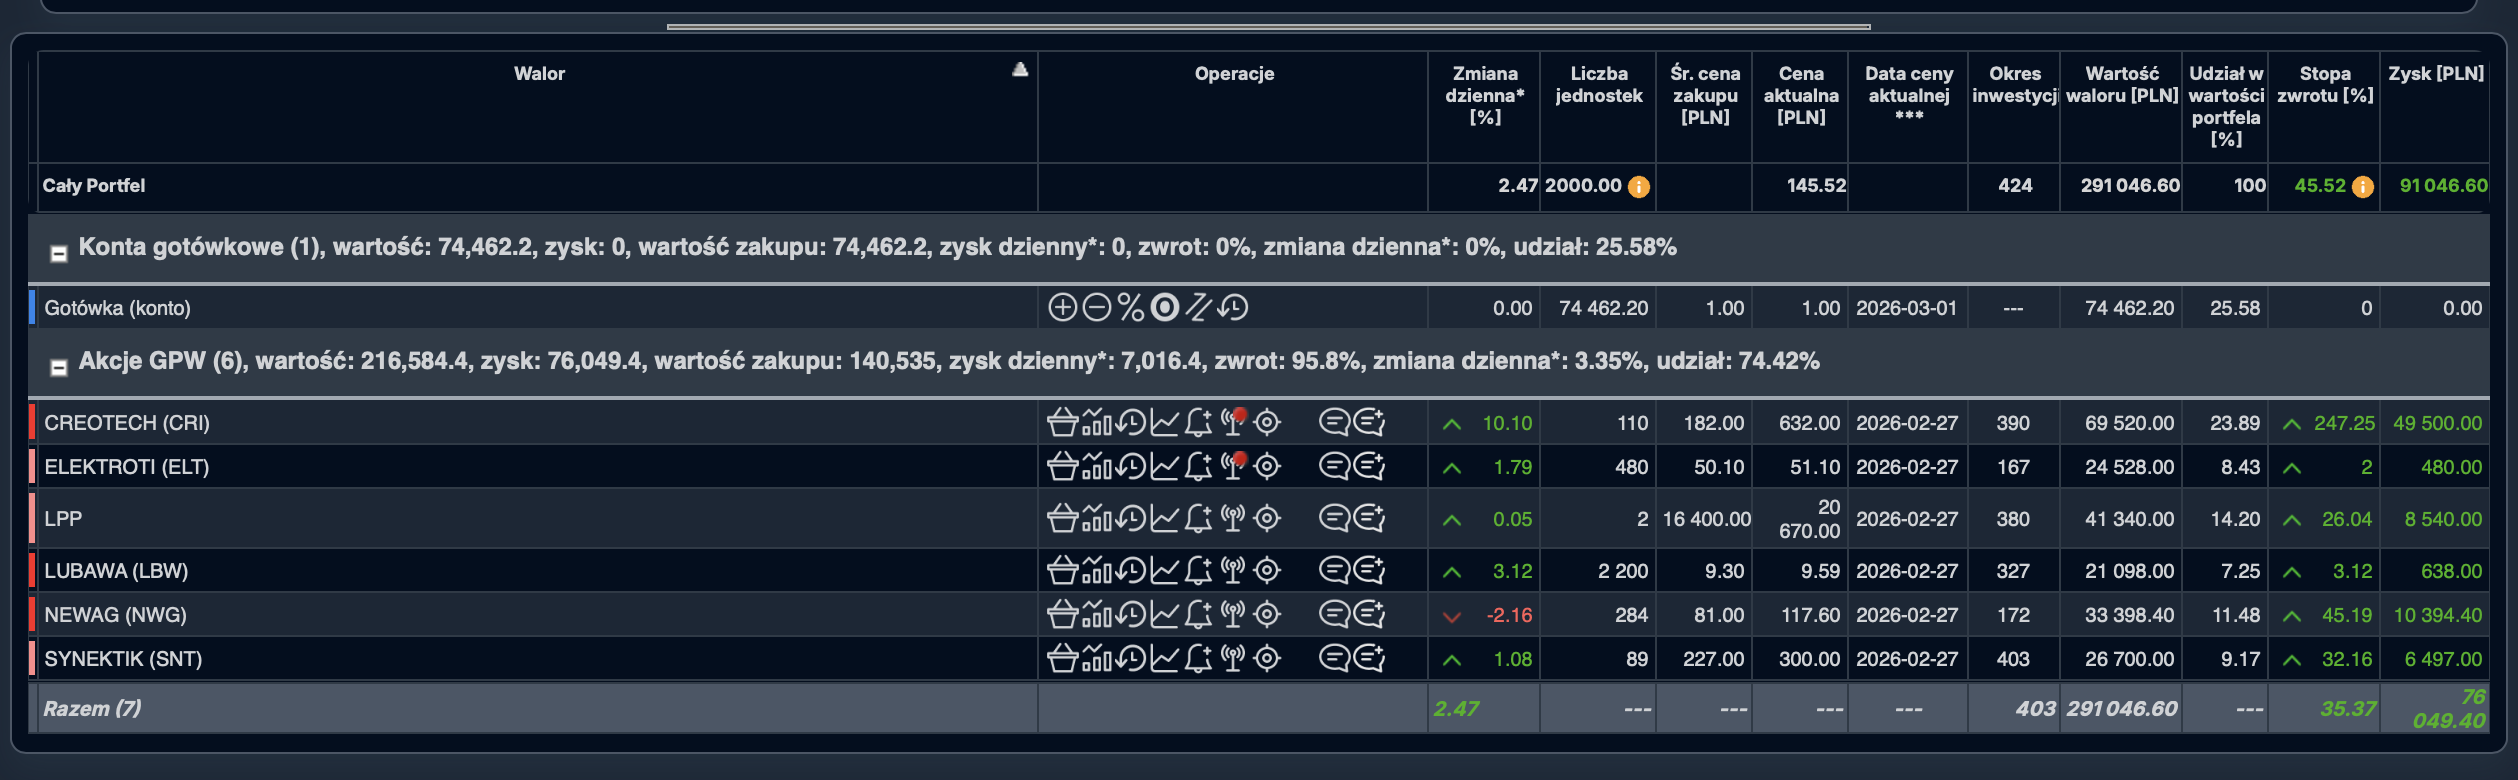Click the Stopa zwrotu column header
2518x780 pixels.
(x=2324, y=85)
